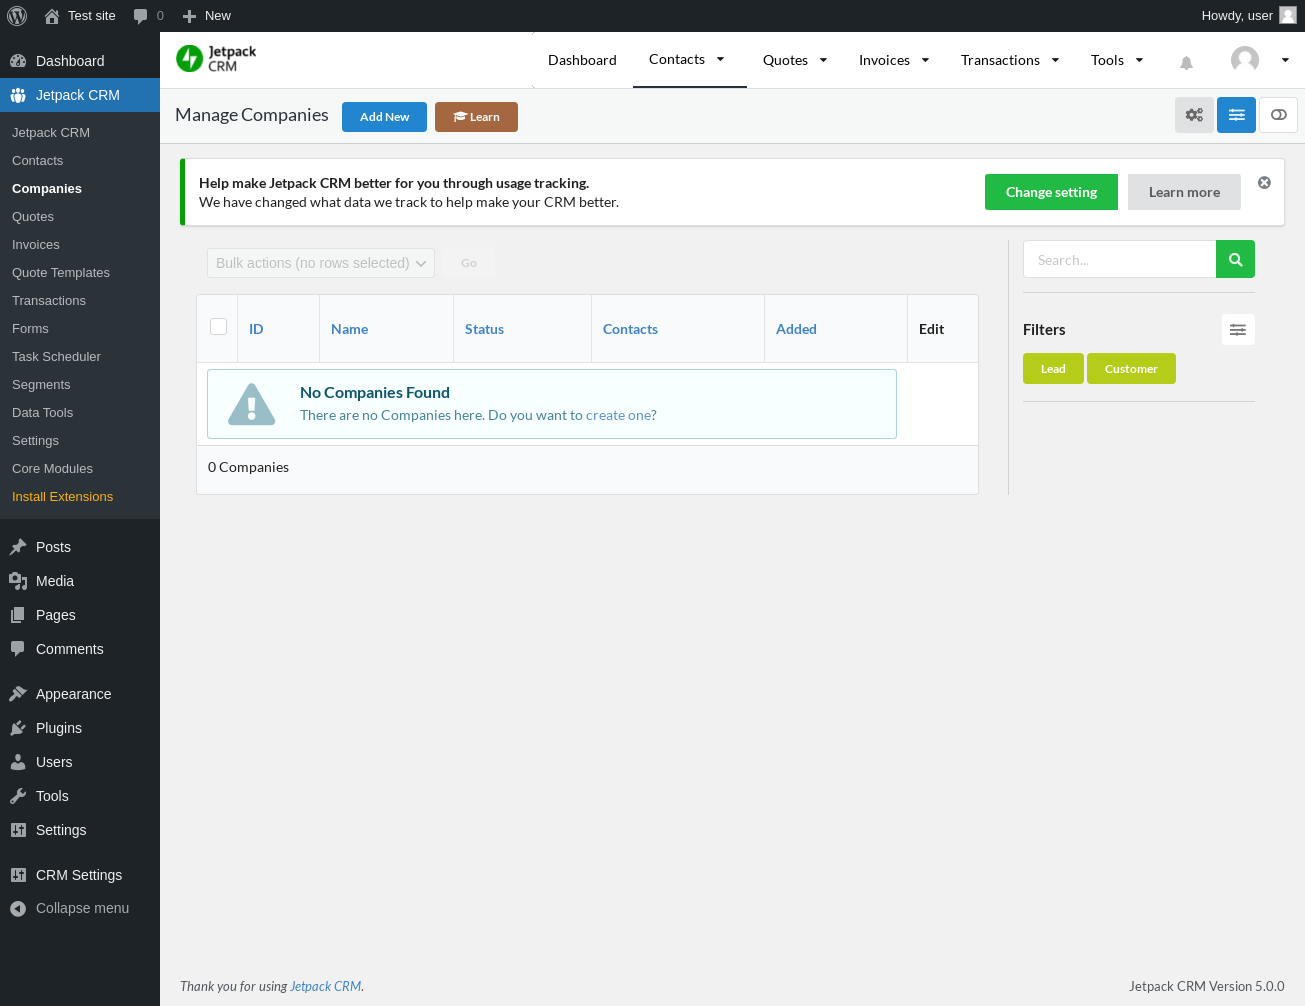Sort companies by Status column
Screen dimensions: 1305x1006
pyautogui.click(x=484, y=329)
